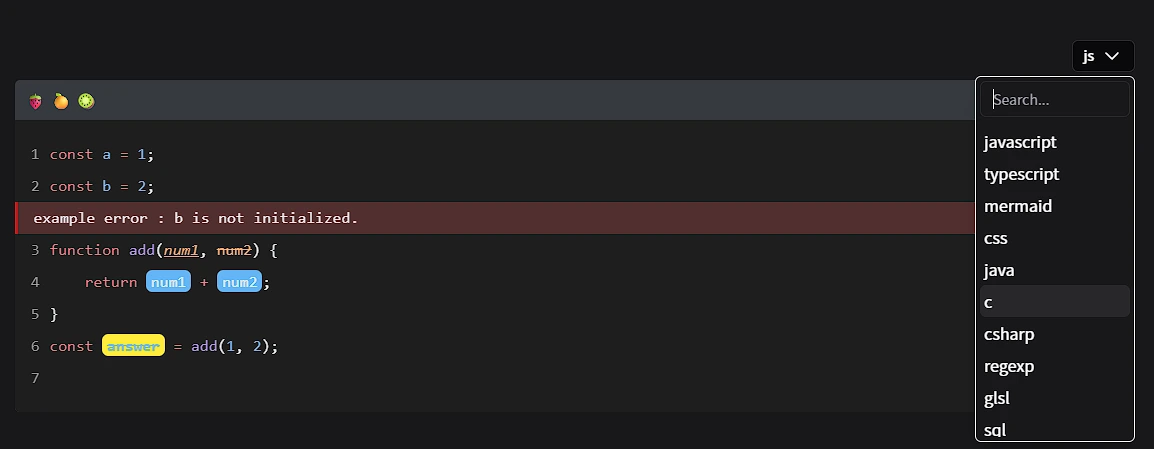Select typescript from language list
Screen dimensions: 1154x449
click(x=1021, y=174)
